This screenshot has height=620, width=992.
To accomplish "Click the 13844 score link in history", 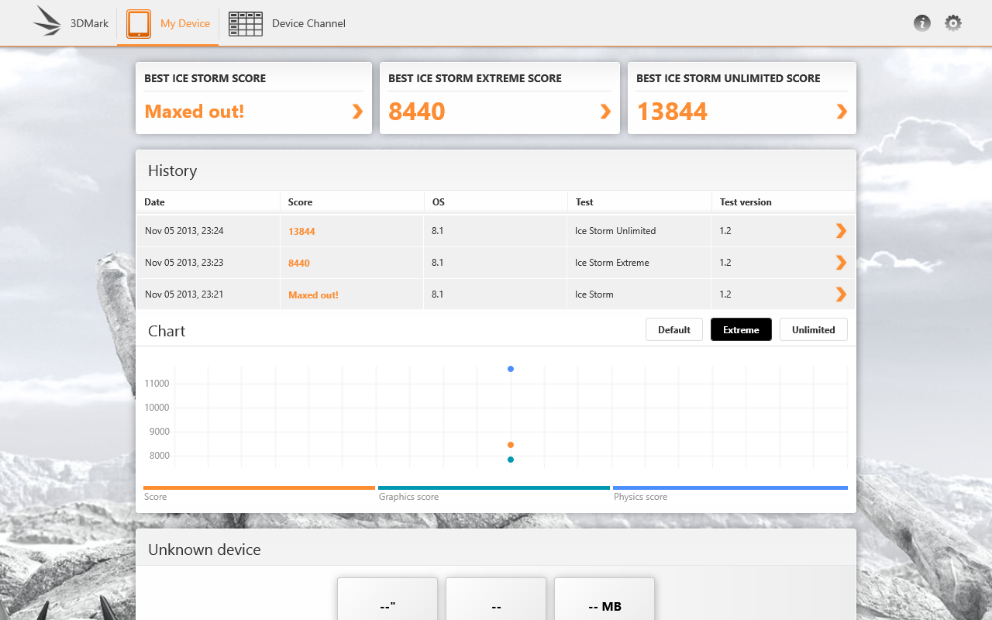I will 301,232.
